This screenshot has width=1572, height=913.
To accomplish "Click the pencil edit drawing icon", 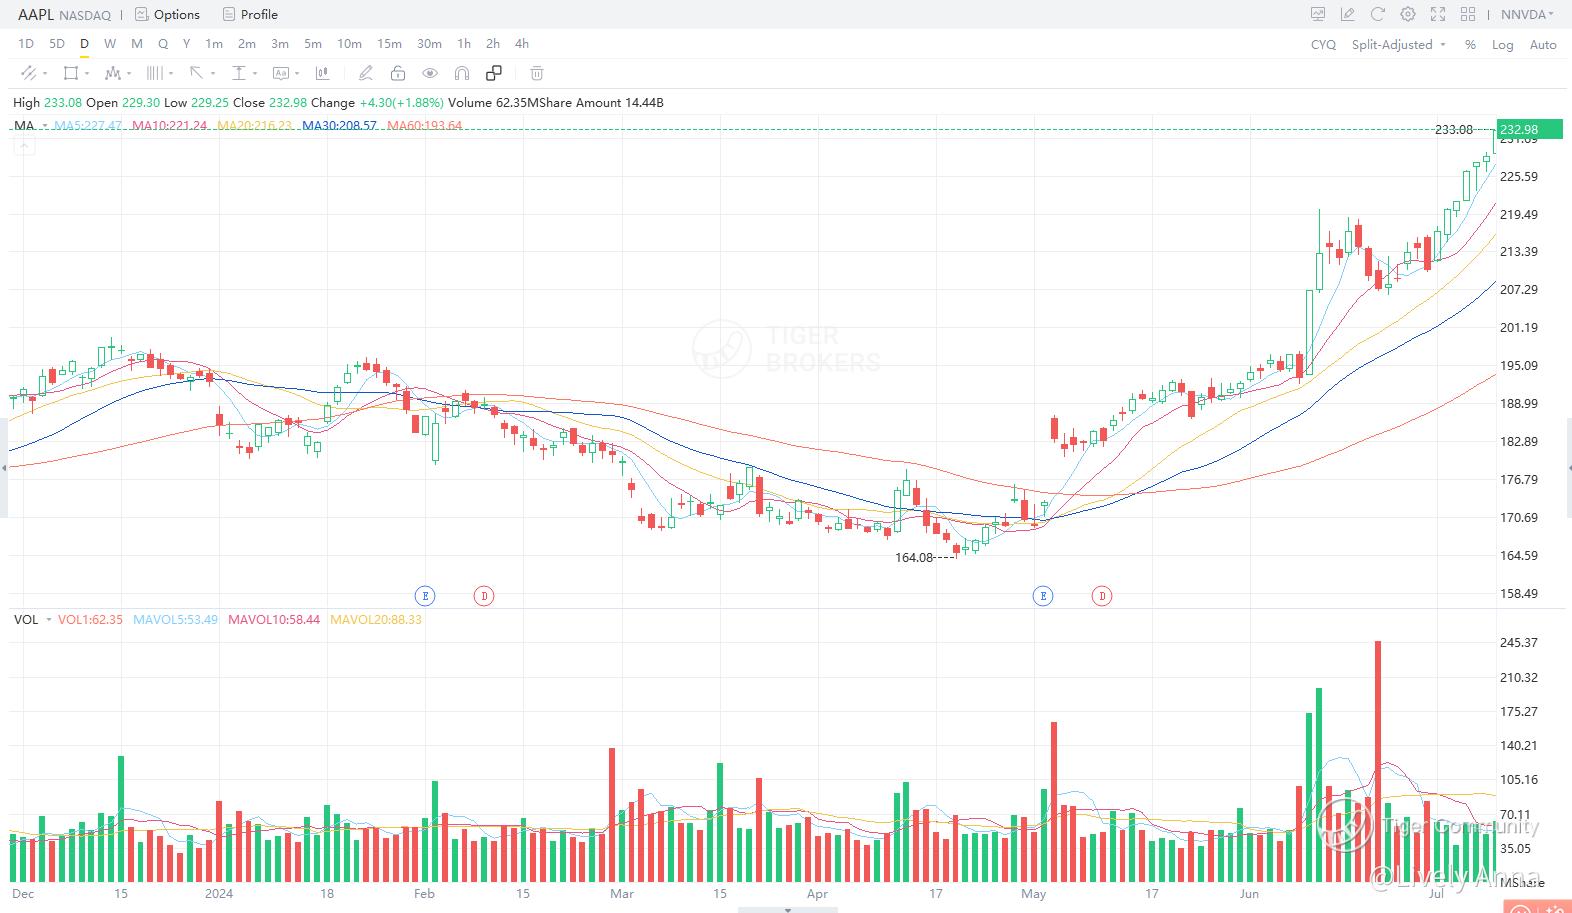I will 366,73.
